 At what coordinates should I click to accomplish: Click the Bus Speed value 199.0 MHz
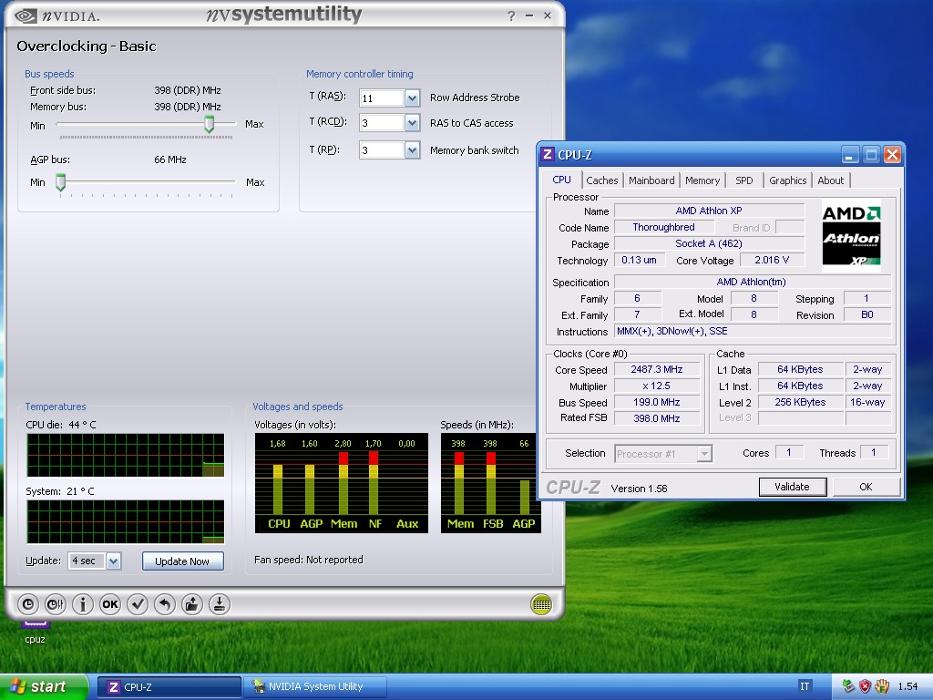click(656, 402)
